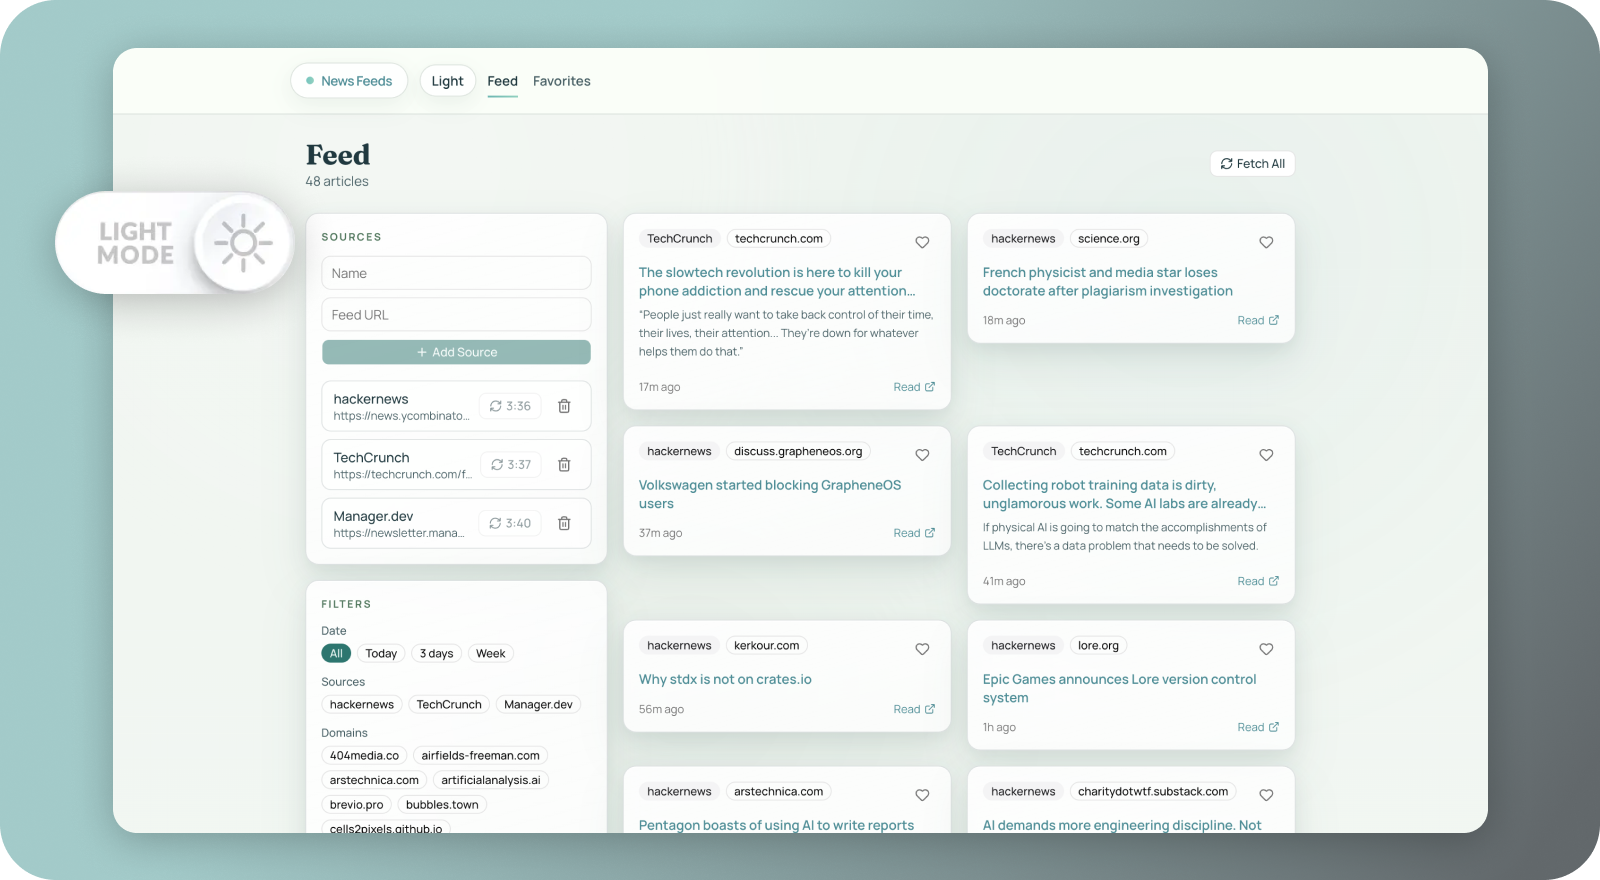Click the Fetch All button
The width and height of the screenshot is (1600, 880).
pos(1252,164)
